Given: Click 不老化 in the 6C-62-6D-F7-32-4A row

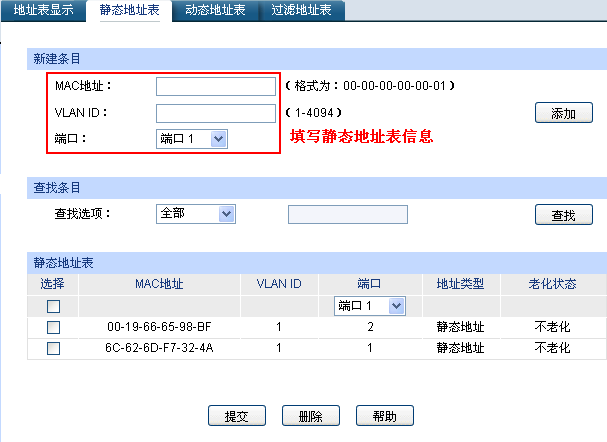Looking at the screenshot, I should [x=553, y=348].
